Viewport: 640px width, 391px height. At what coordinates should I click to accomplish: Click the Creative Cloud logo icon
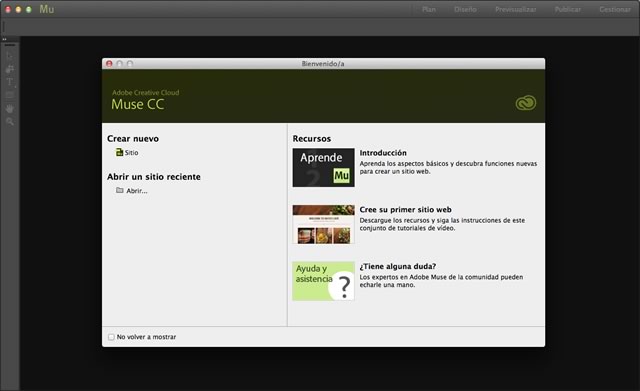526,103
